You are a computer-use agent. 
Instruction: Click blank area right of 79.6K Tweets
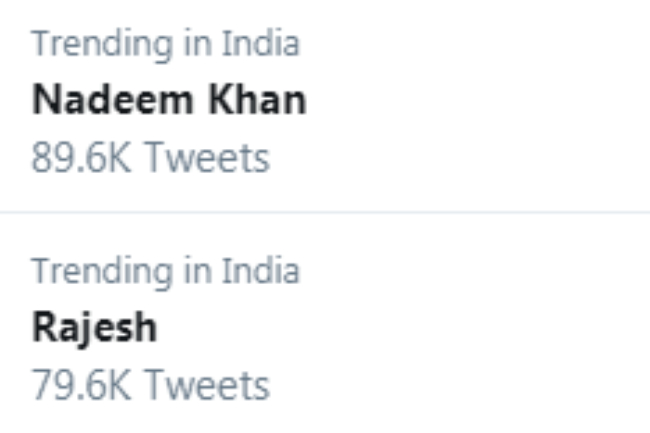[x=450, y=385]
